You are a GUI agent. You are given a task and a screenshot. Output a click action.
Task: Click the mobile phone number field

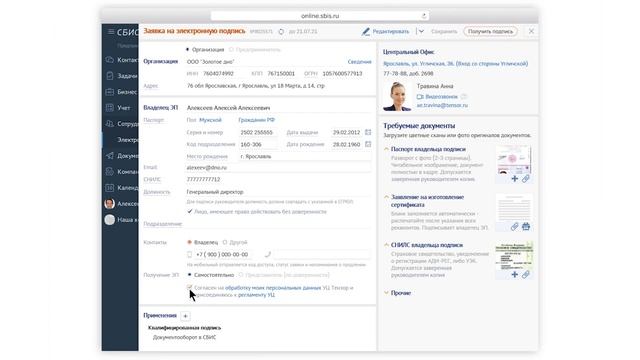[222, 254]
